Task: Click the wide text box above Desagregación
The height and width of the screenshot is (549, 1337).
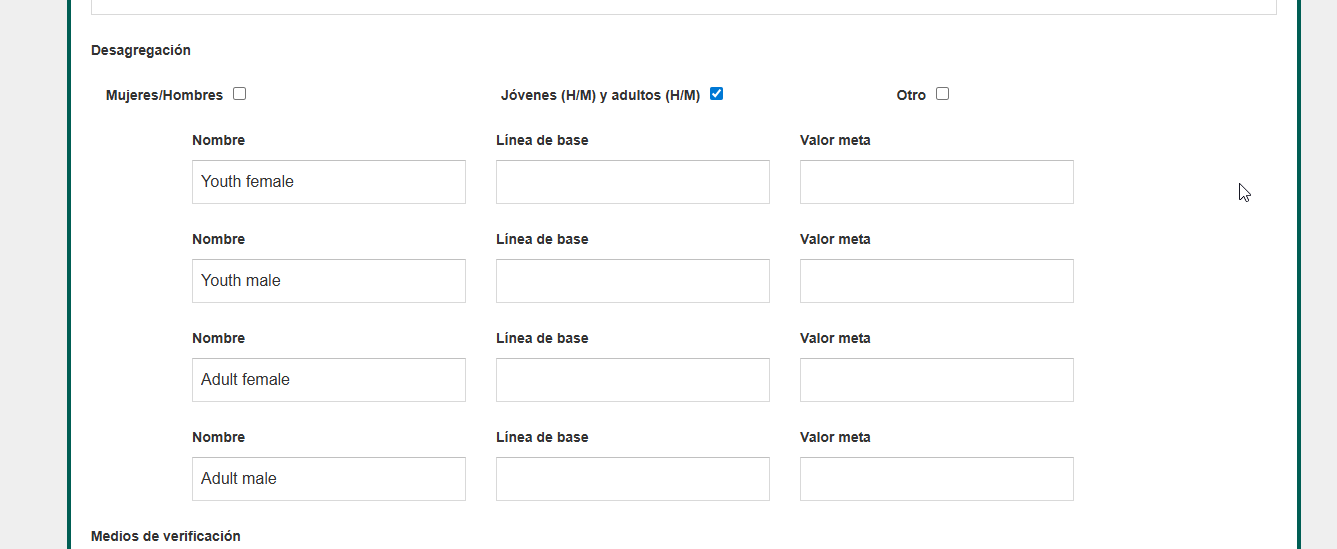Action: 683,6
